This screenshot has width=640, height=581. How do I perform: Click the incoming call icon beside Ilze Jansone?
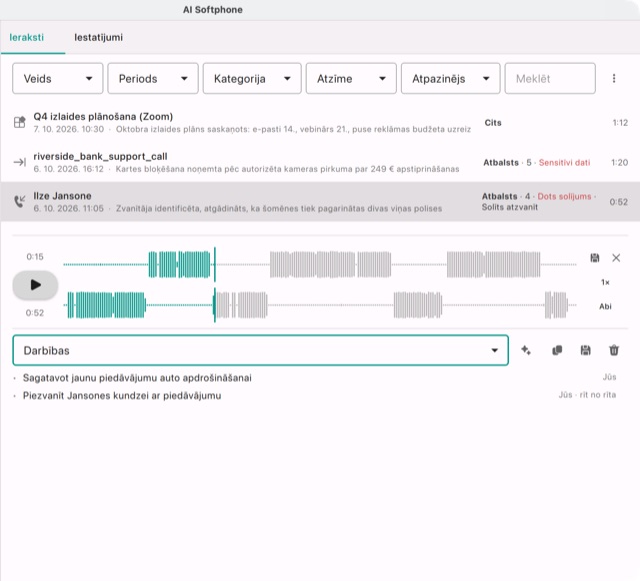20,201
